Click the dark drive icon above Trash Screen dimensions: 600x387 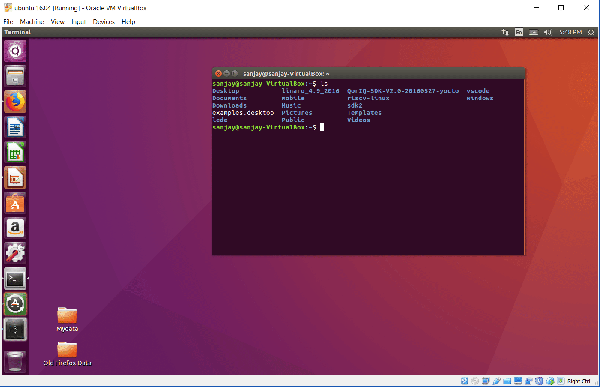(15, 329)
